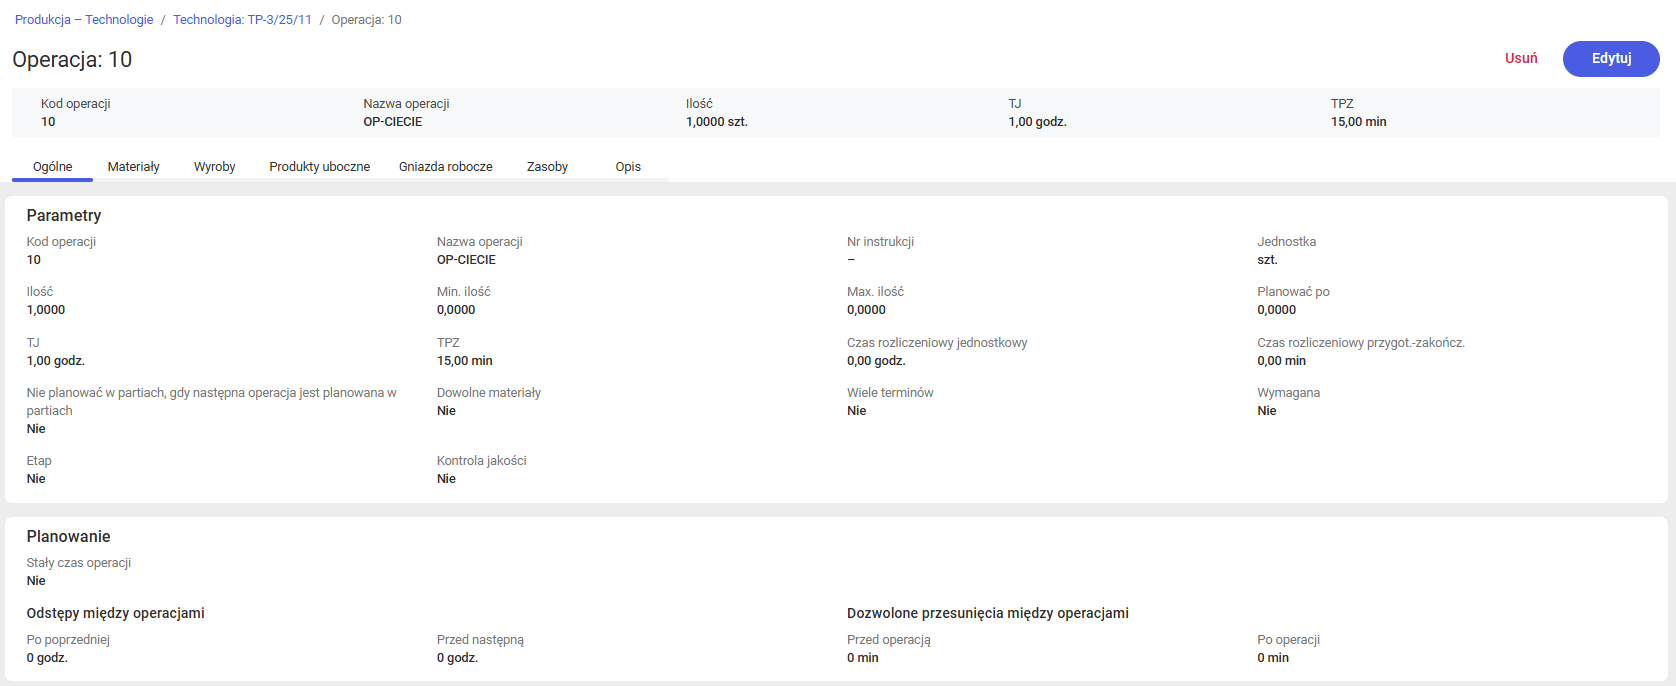The height and width of the screenshot is (686, 1676).
Task: Open the Zasoby tab
Action: pos(547,167)
